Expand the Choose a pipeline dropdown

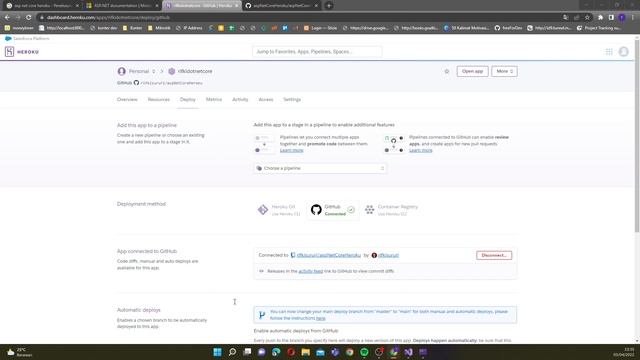coord(320,168)
